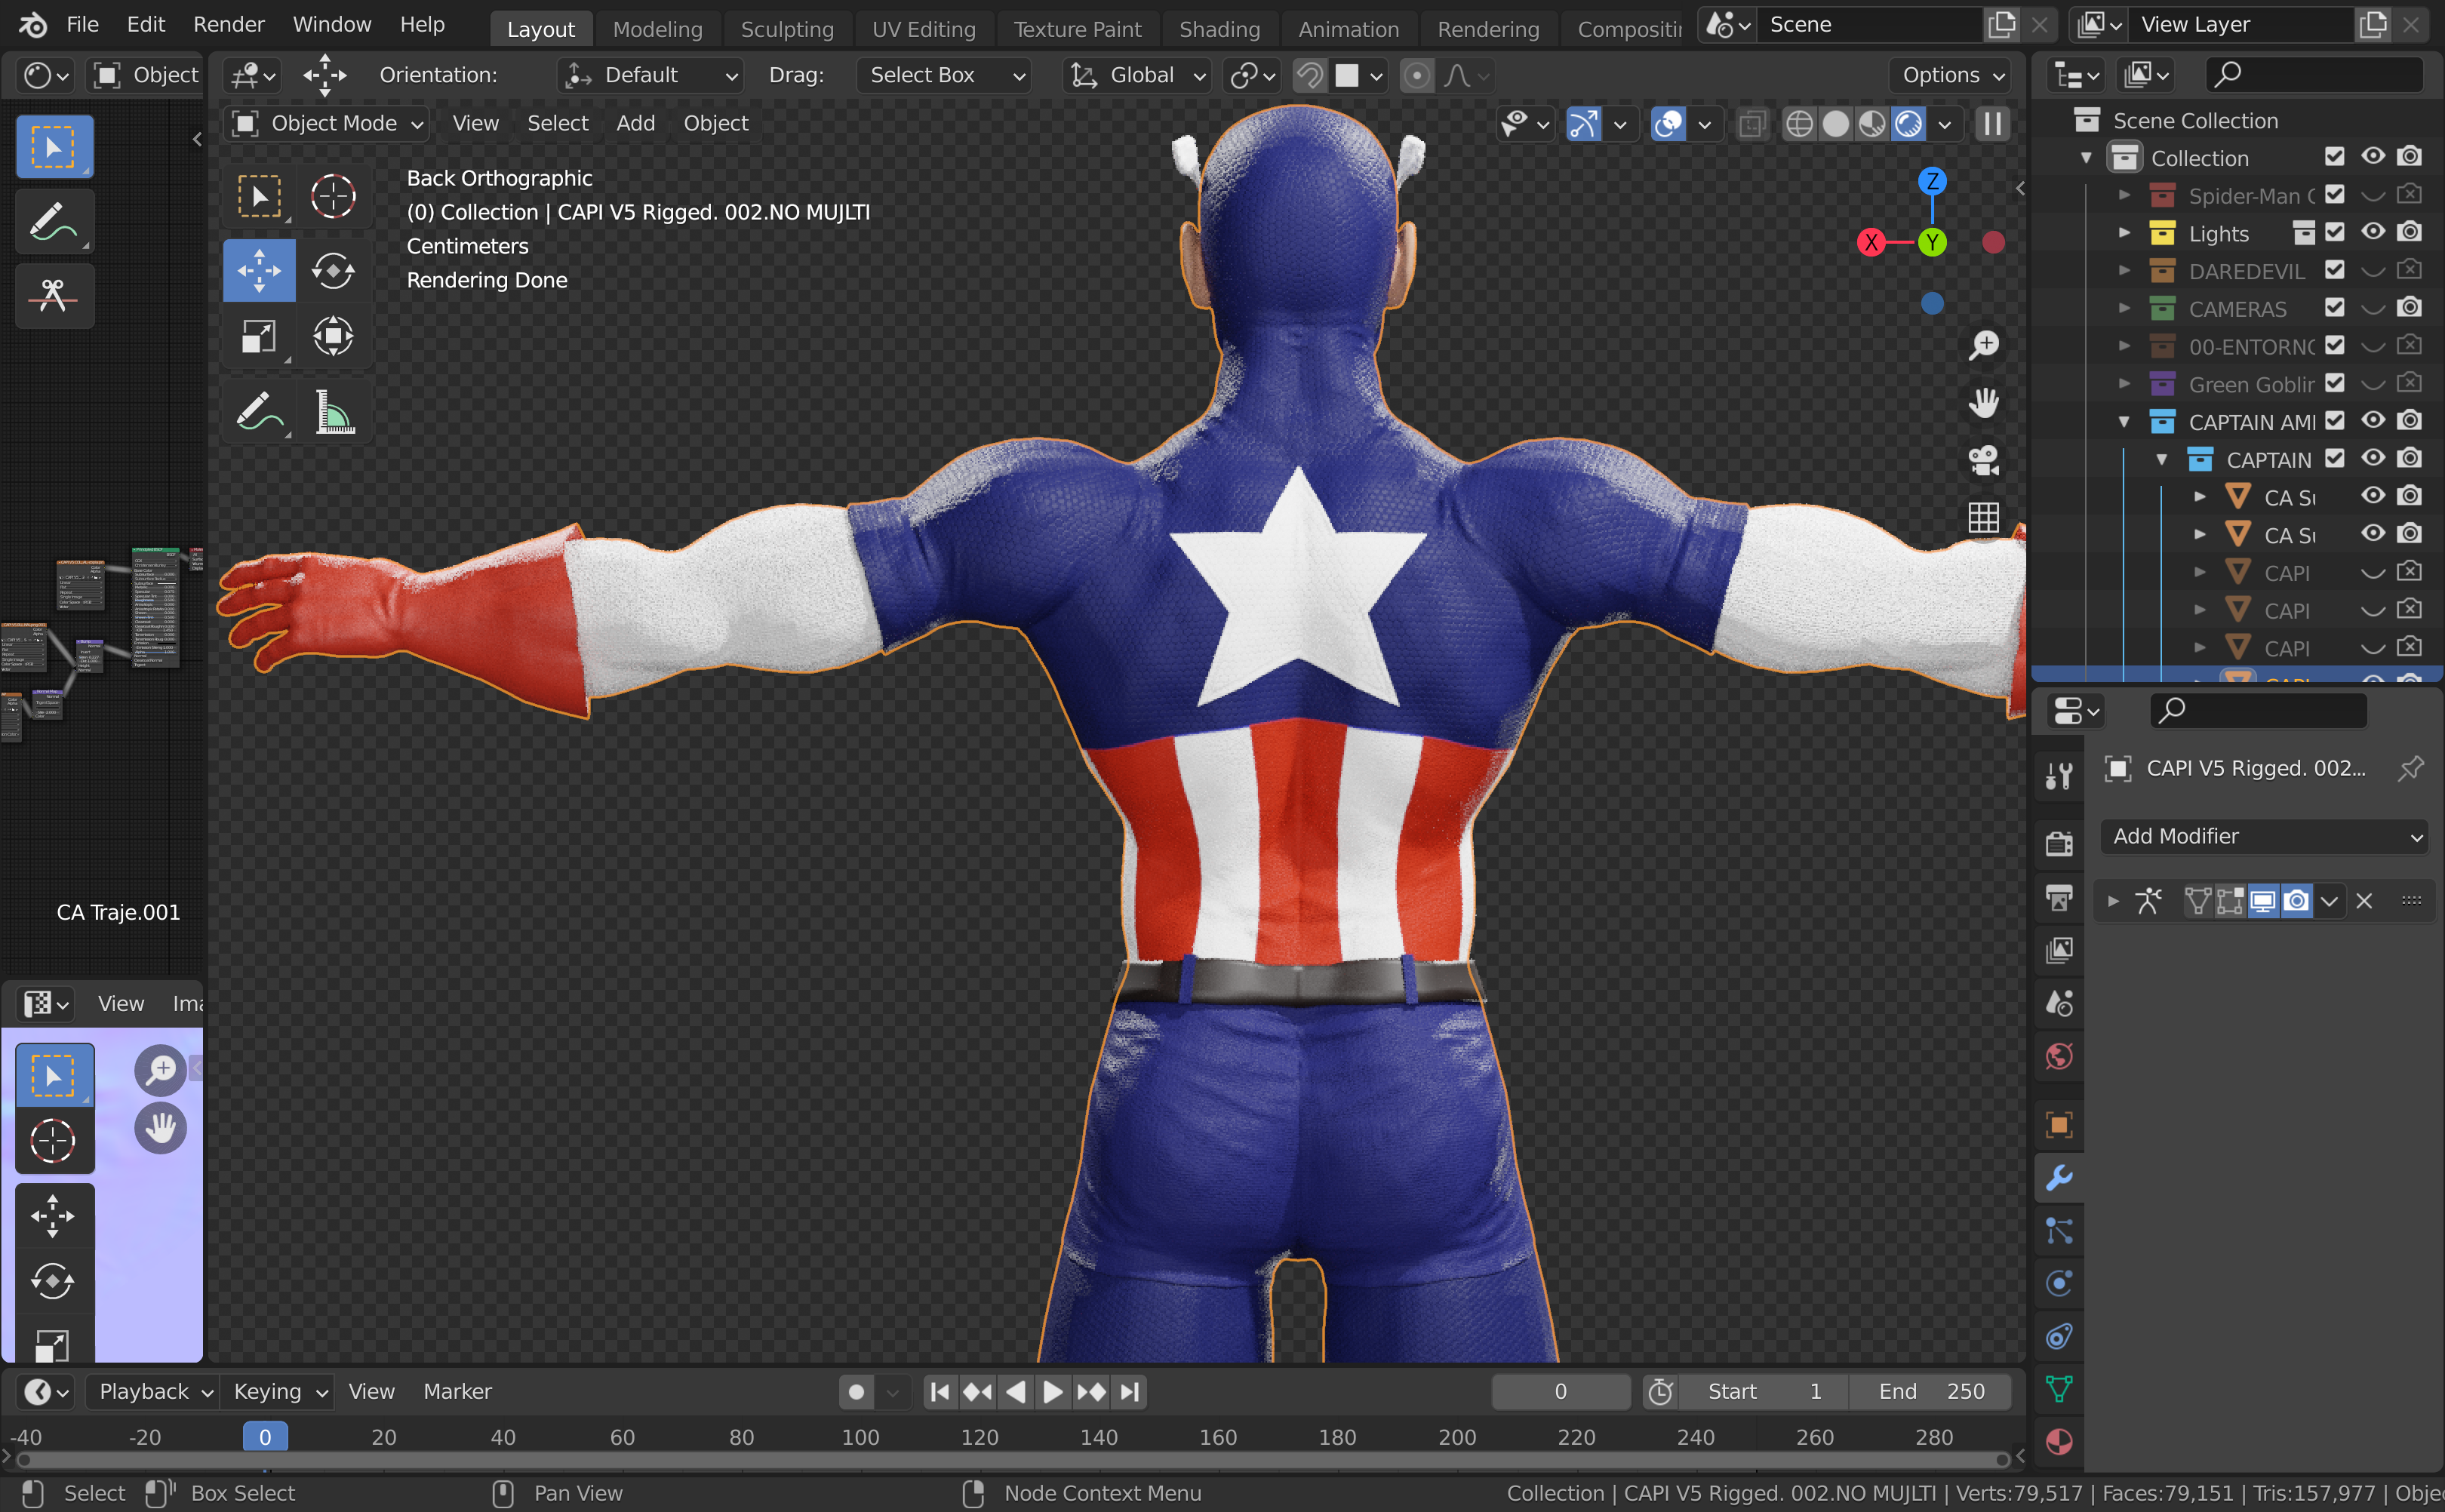The image size is (2445, 1512).
Task: Open the Add Modifier dropdown
Action: point(2264,836)
